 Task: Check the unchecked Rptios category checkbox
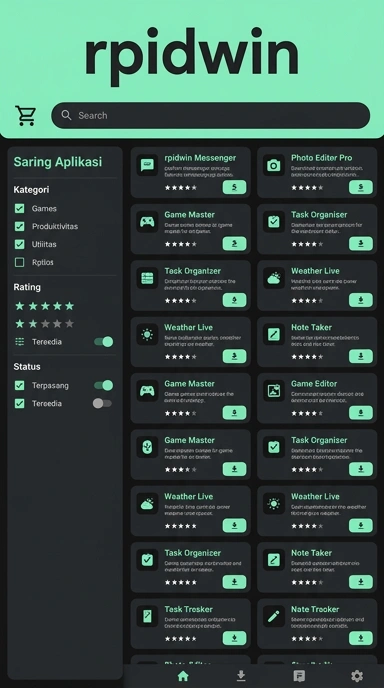point(20,262)
